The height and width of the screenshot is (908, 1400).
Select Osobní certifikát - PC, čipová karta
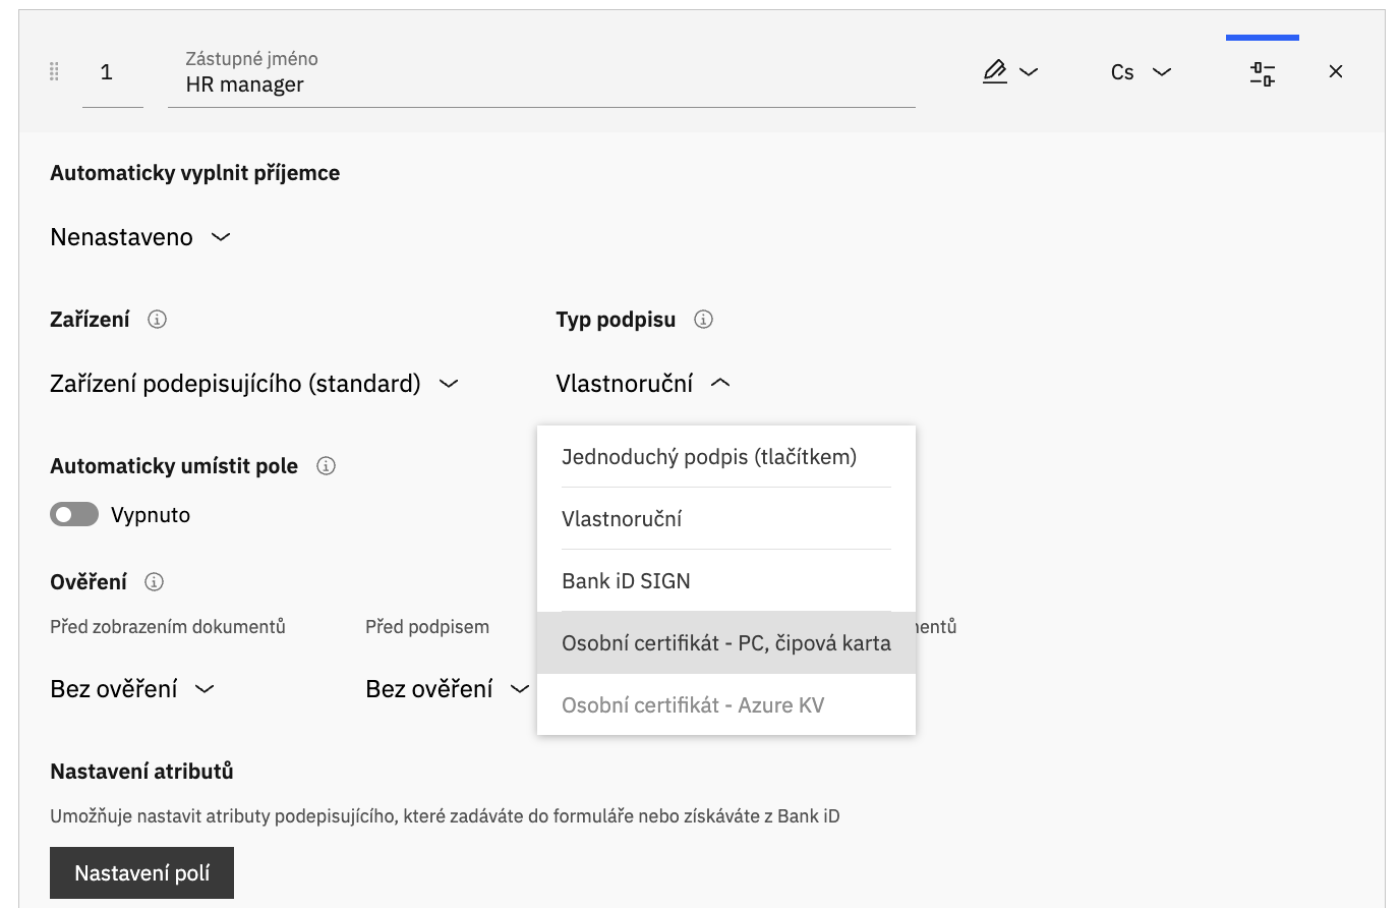726,643
